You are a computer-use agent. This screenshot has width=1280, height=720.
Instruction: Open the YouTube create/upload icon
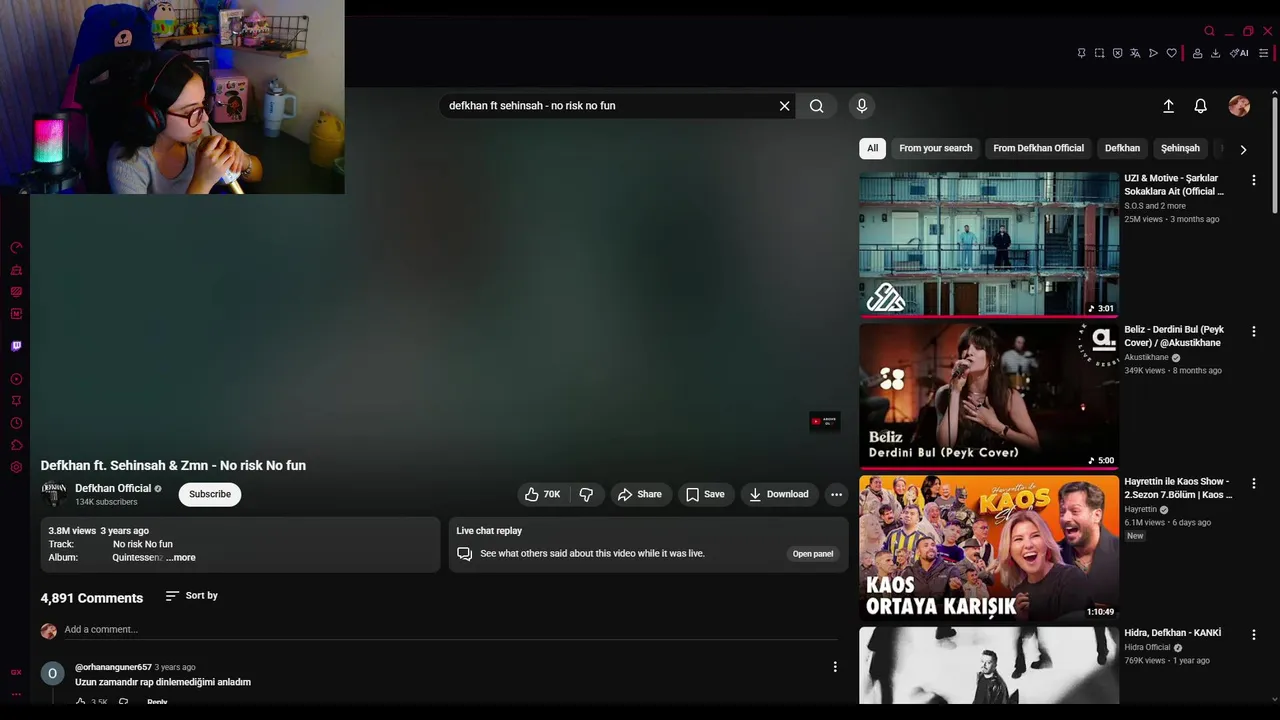coord(1168,106)
